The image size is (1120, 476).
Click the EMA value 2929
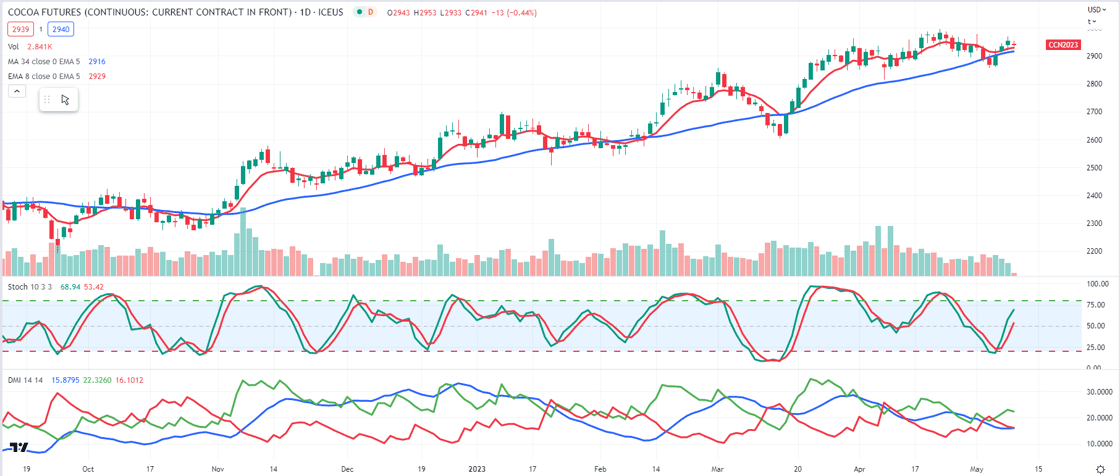98,76
